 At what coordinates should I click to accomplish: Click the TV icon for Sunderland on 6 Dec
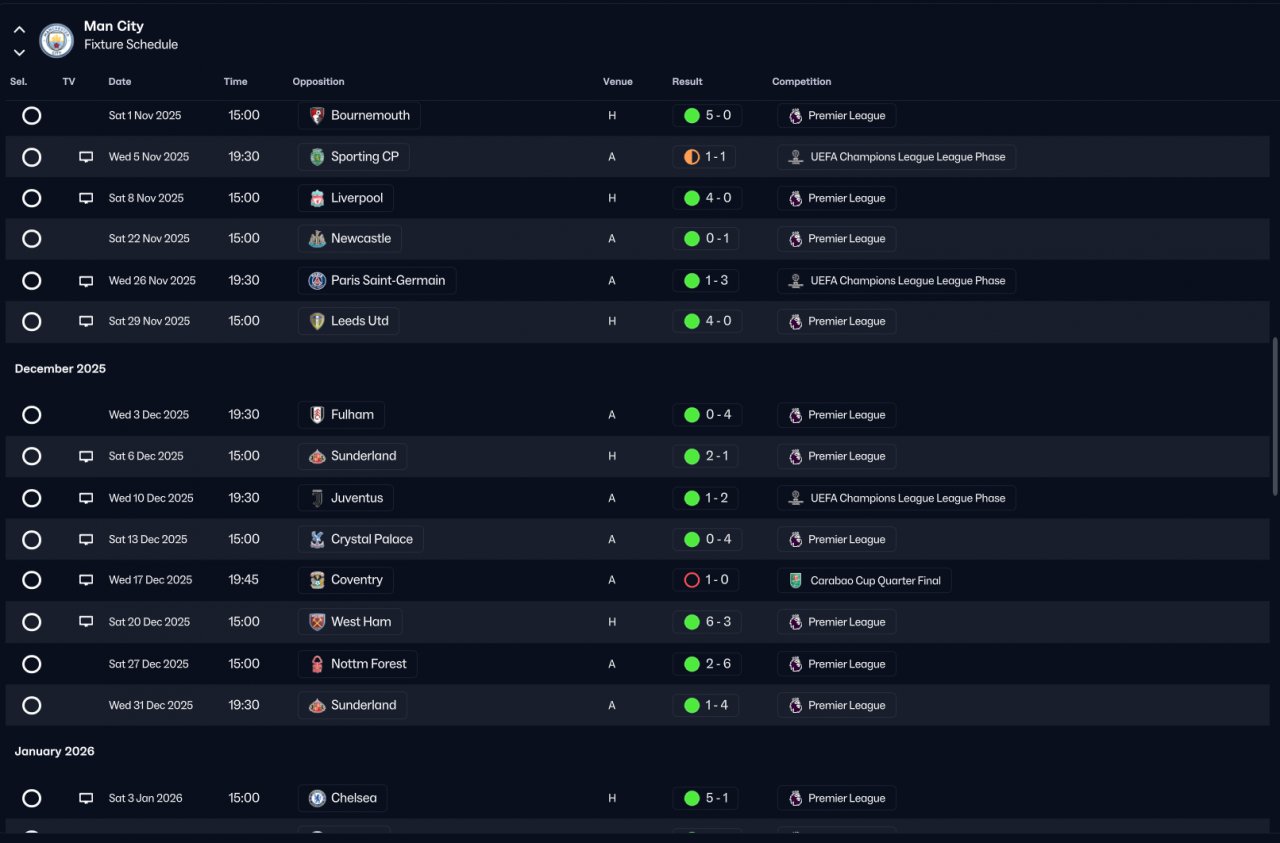coord(86,456)
